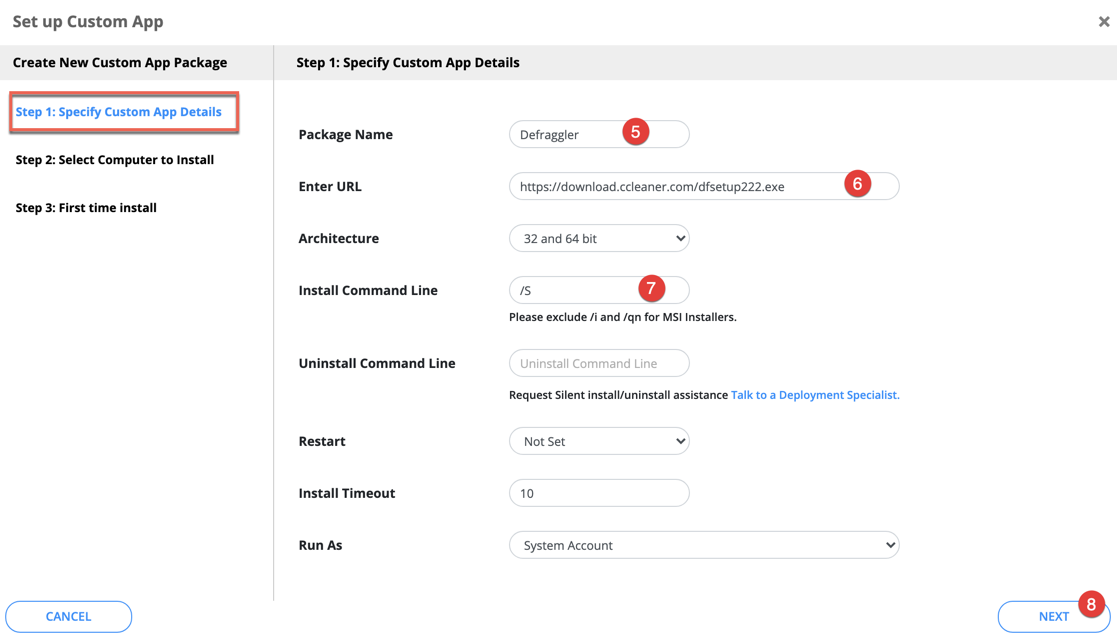This screenshot has width=1117, height=639.
Task: Open the Architecture dropdown
Action: tap(599, 238)
